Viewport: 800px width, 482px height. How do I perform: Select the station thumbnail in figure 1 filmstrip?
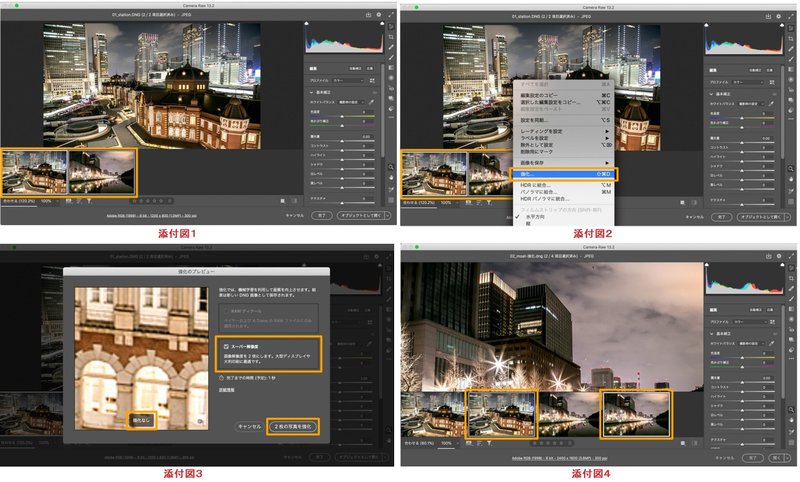[x=35, y=172]
